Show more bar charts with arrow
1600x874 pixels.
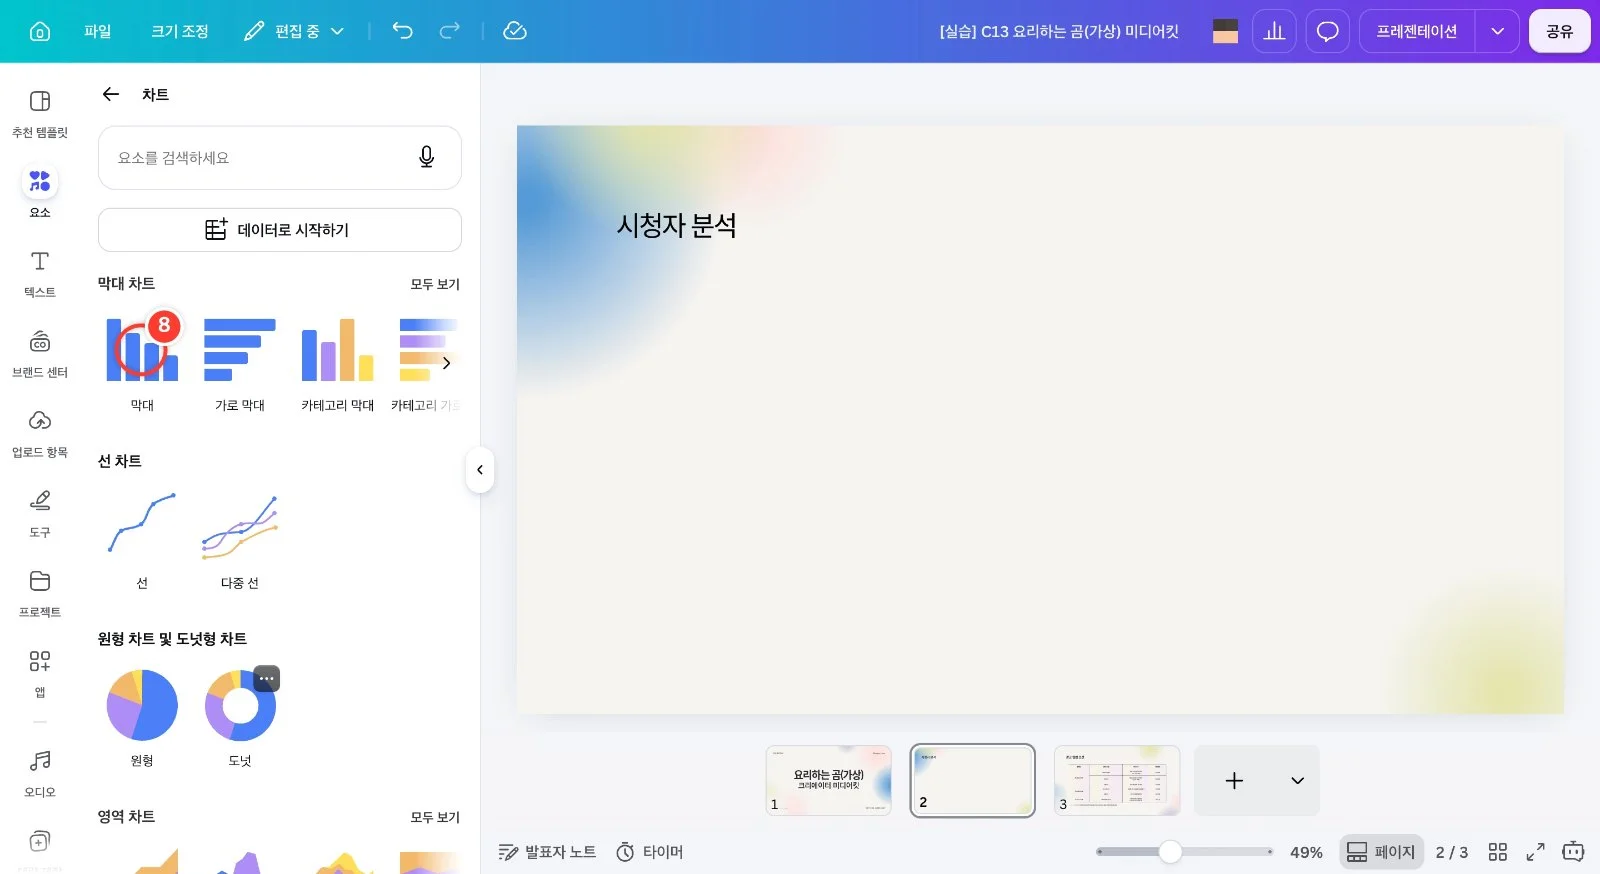coord(446,363)
